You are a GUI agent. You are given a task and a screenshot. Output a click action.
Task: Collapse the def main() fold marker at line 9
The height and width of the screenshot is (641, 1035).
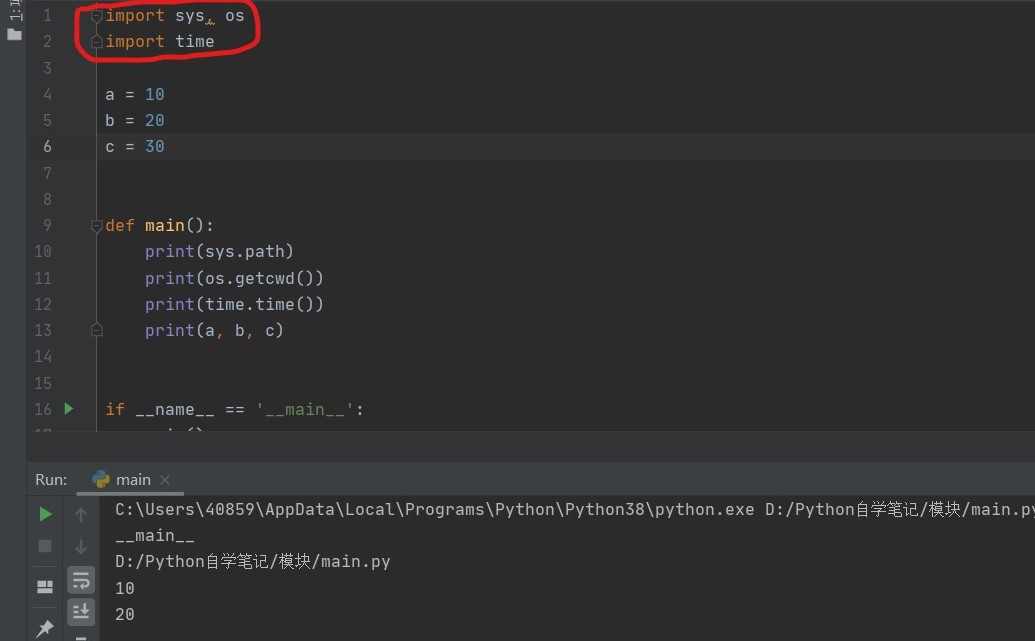click(96, 226)
